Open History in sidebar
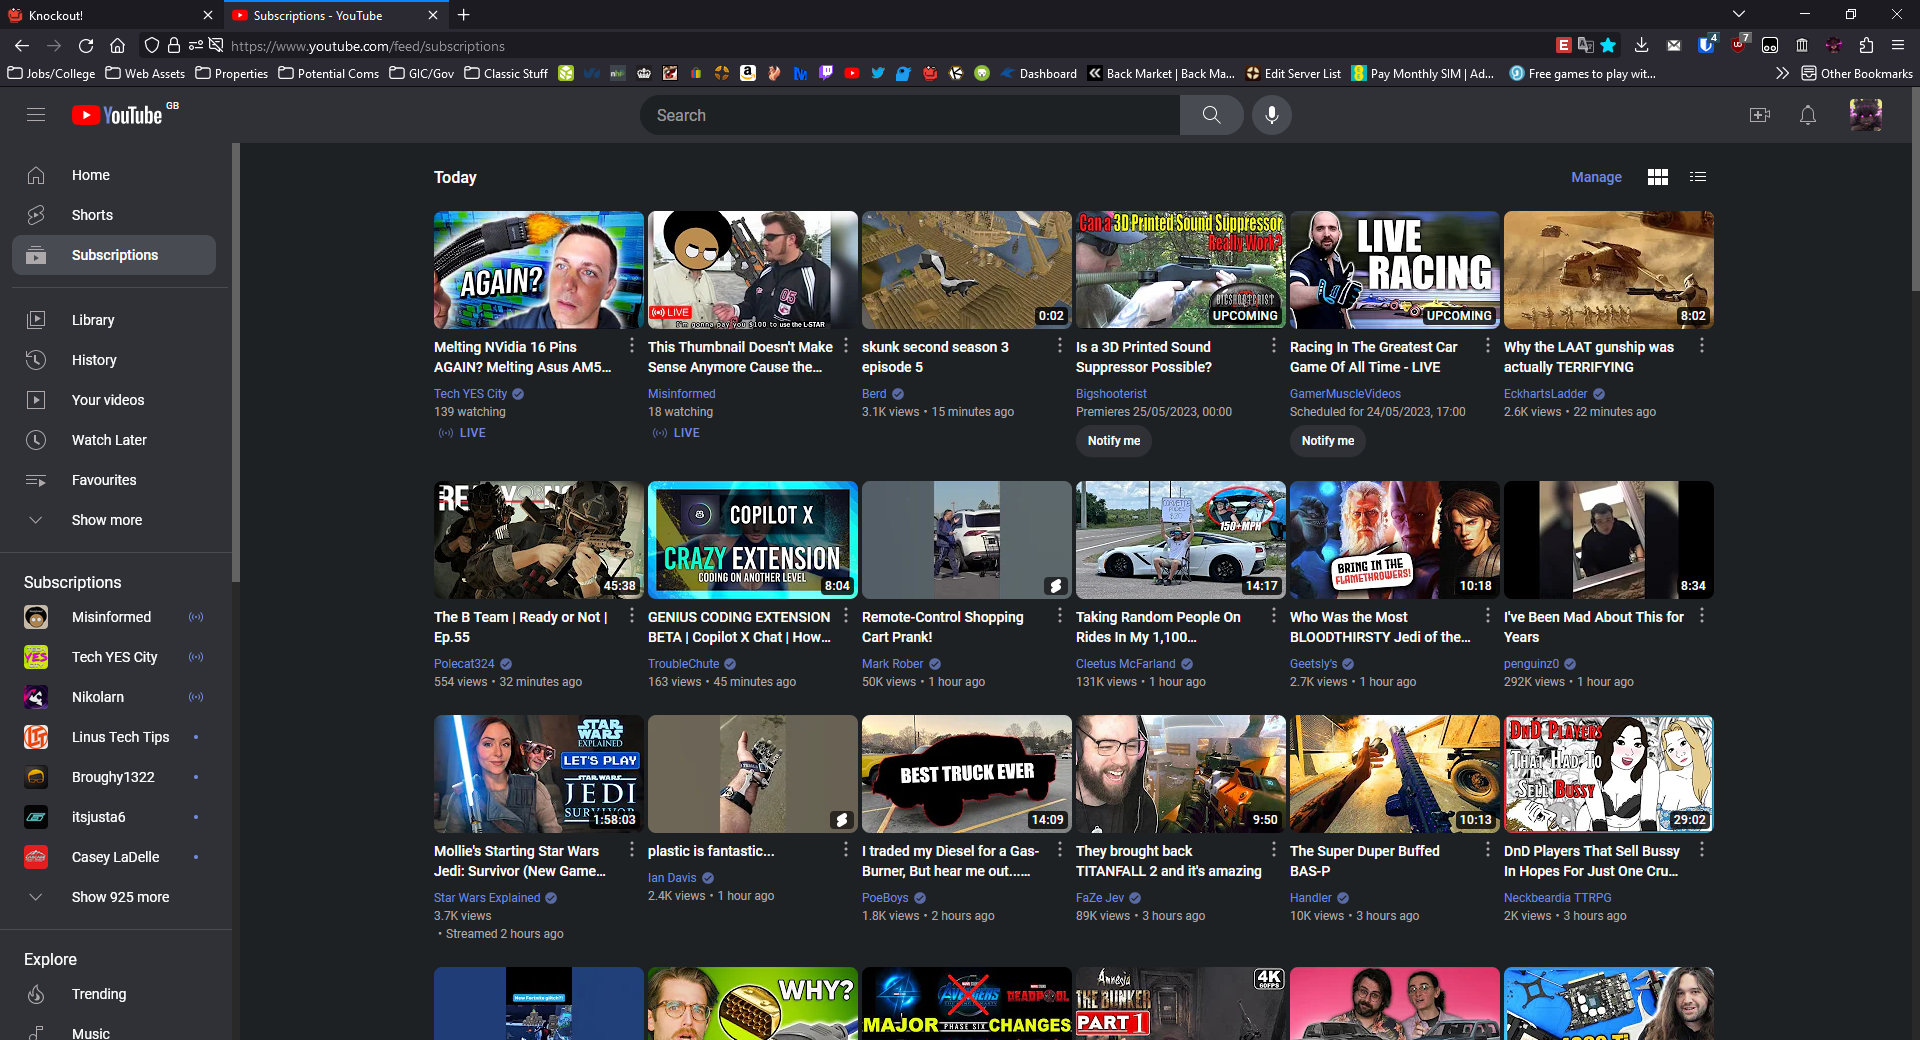Screen dimensions: 1920x1040 pyautogui.click(x=114, y=360)
